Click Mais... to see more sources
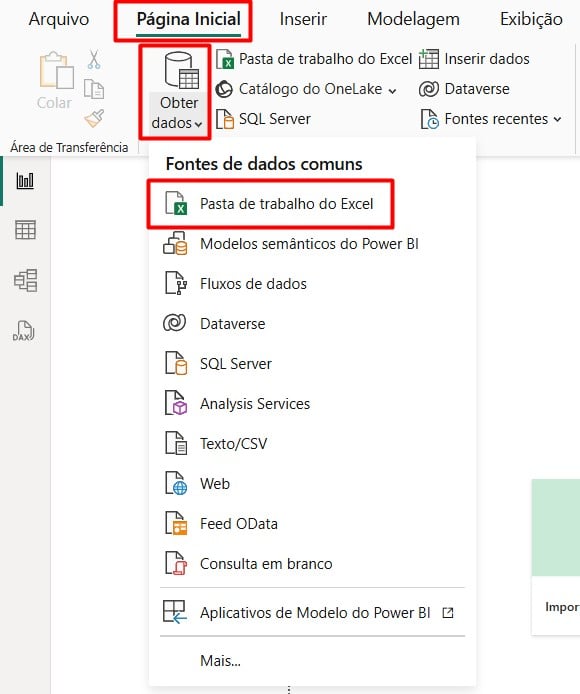The width and height of the screenshot is (580, 694). [x=220, y=661]
